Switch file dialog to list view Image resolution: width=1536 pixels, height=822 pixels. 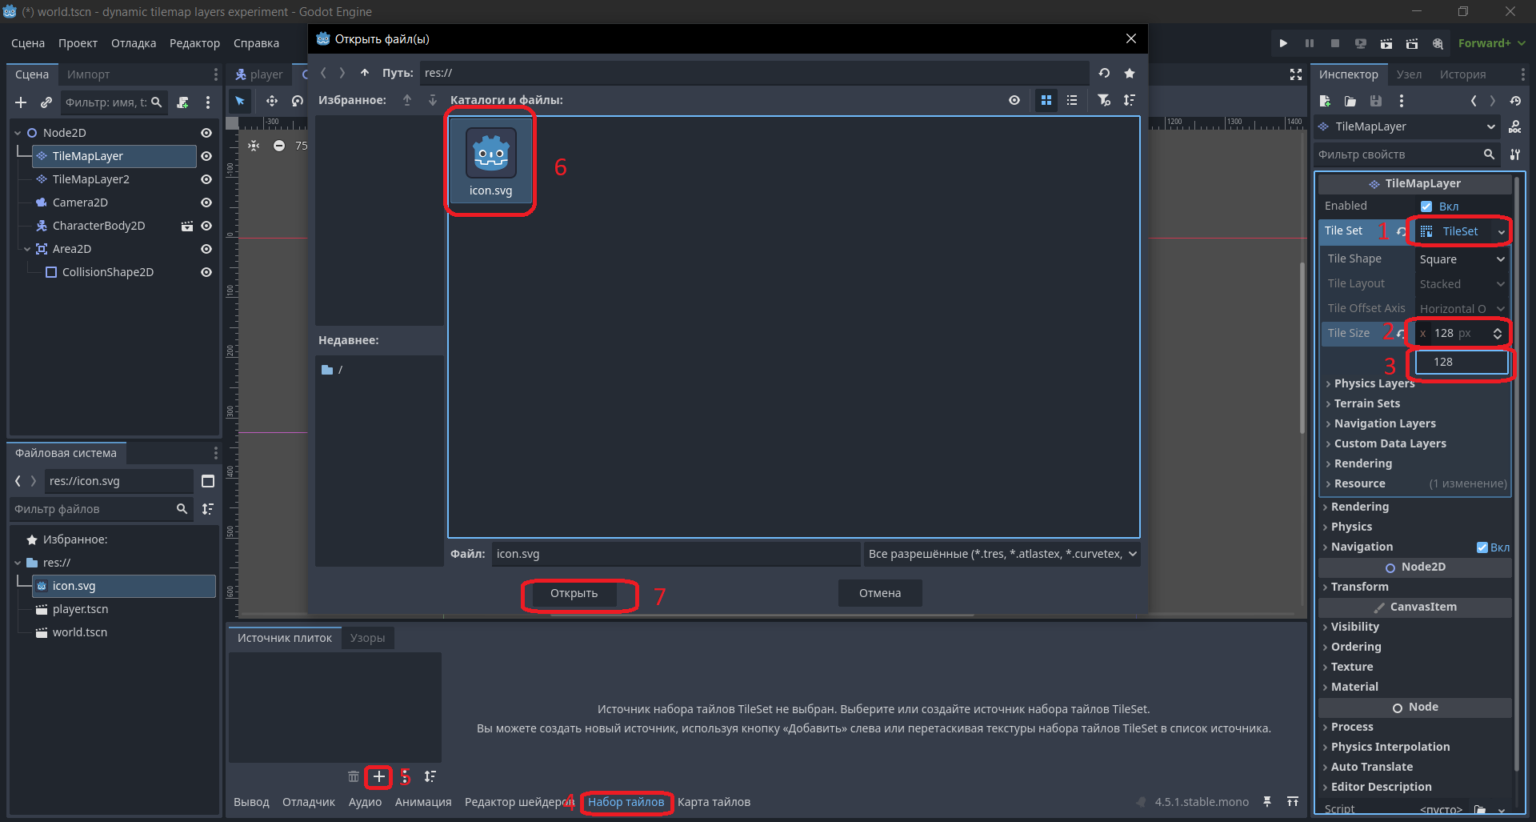pyautogui.click(x=1072, y=100)
